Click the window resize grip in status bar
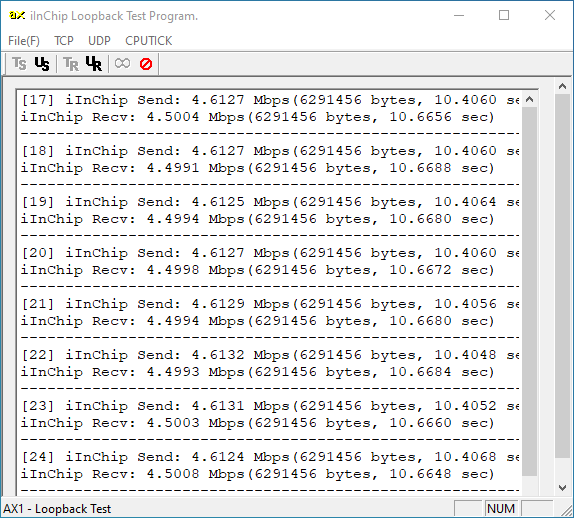Viewport: 574px width, 518px height. pos(566,510)
